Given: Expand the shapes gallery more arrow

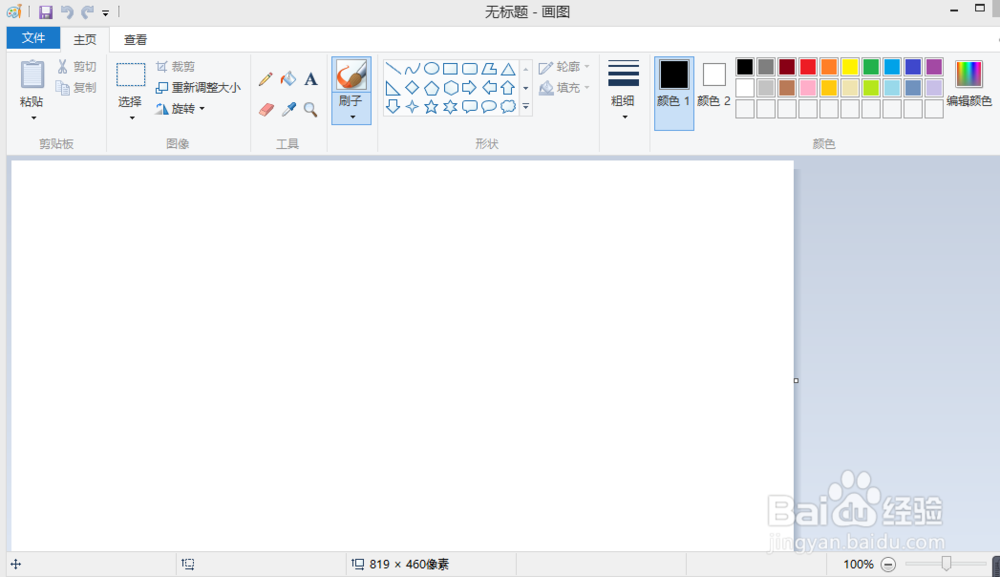Looking at the screenshot, I should 526,106.
